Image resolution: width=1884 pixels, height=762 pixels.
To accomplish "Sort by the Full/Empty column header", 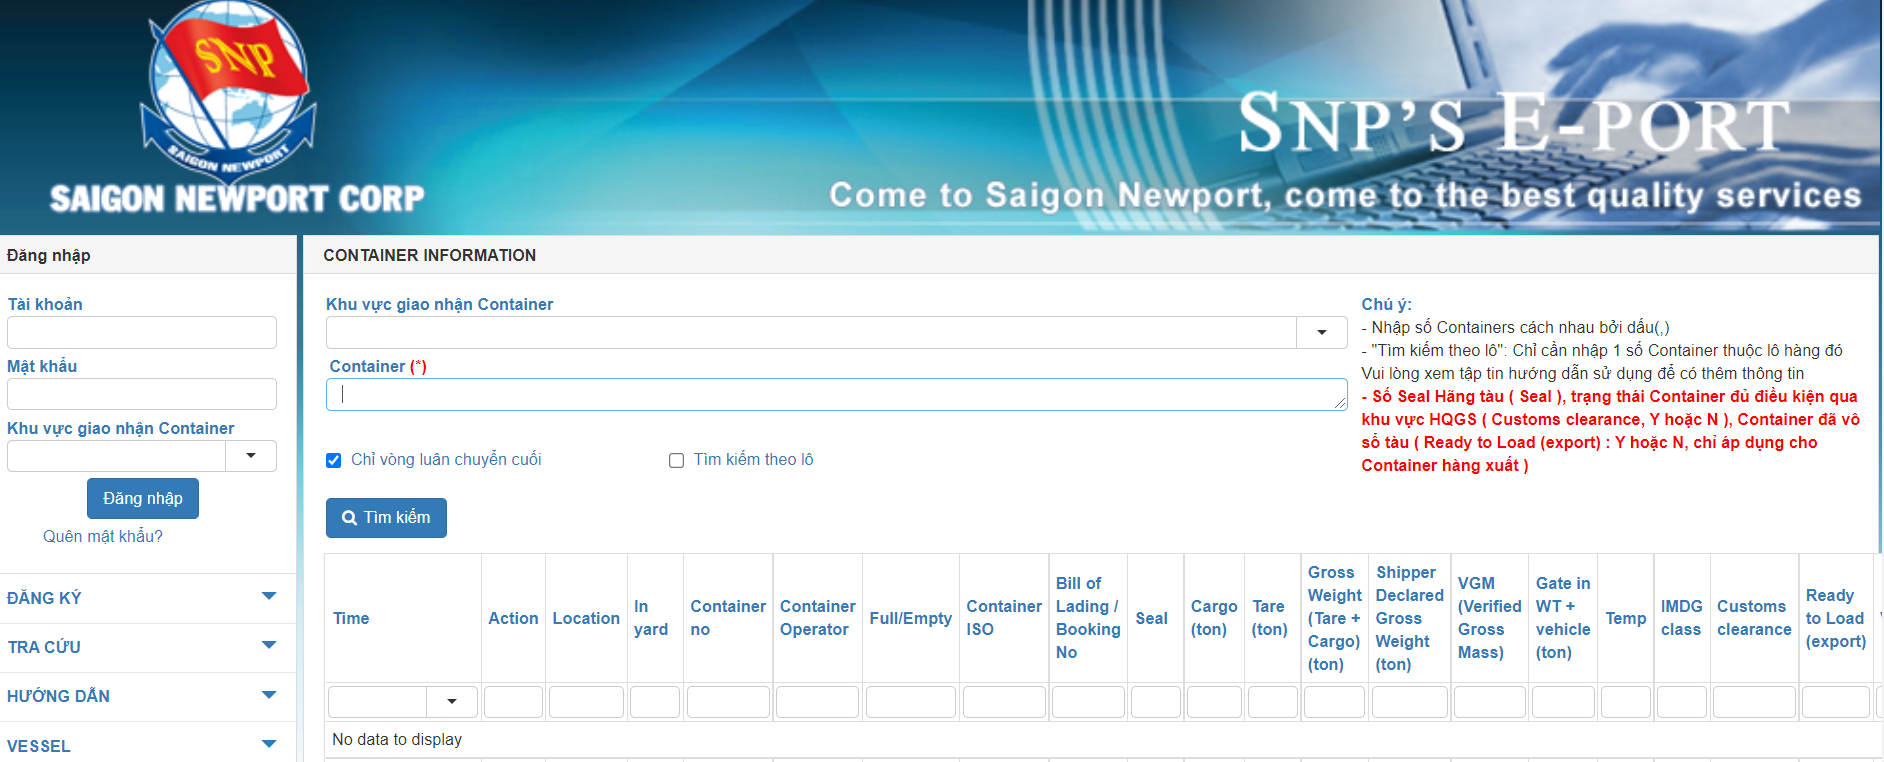I will (911, 618).
